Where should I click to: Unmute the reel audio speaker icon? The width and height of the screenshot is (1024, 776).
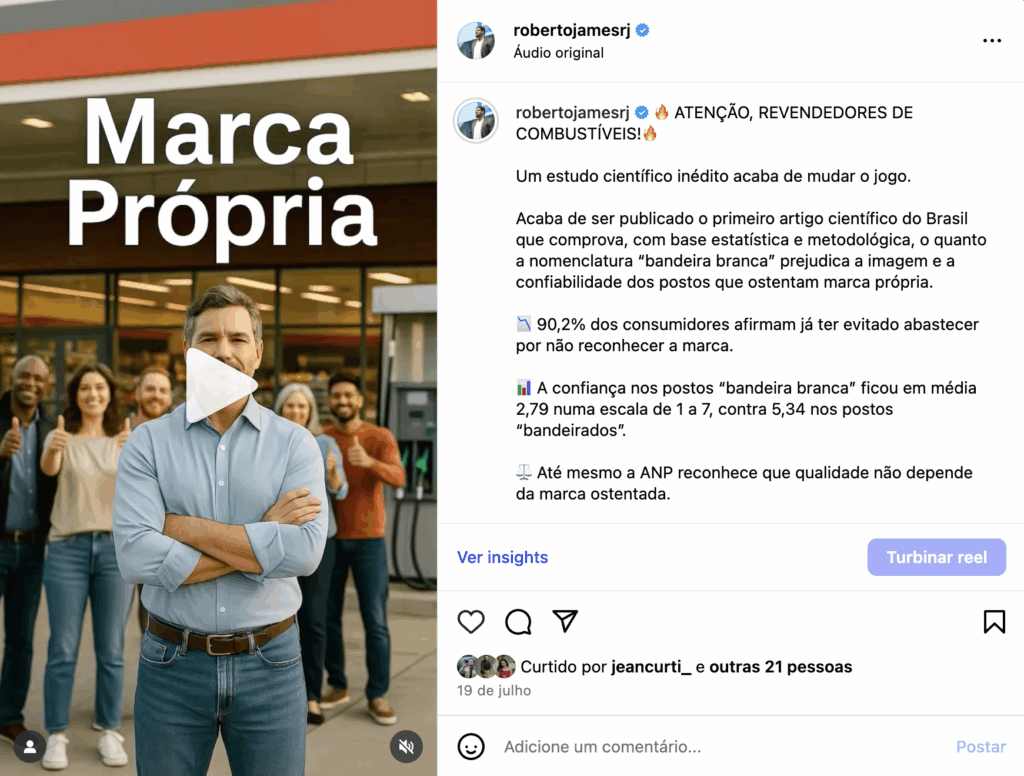[x=406, y=747]
